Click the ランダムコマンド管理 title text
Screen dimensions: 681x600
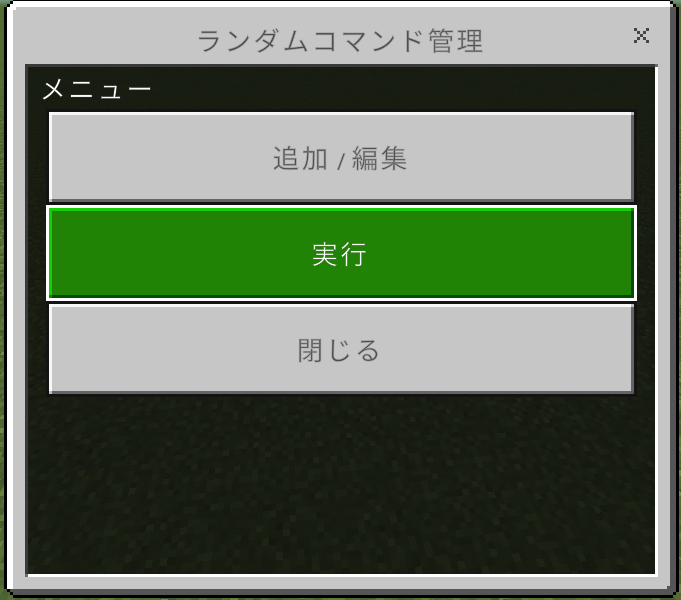click(x=340, y=41)
